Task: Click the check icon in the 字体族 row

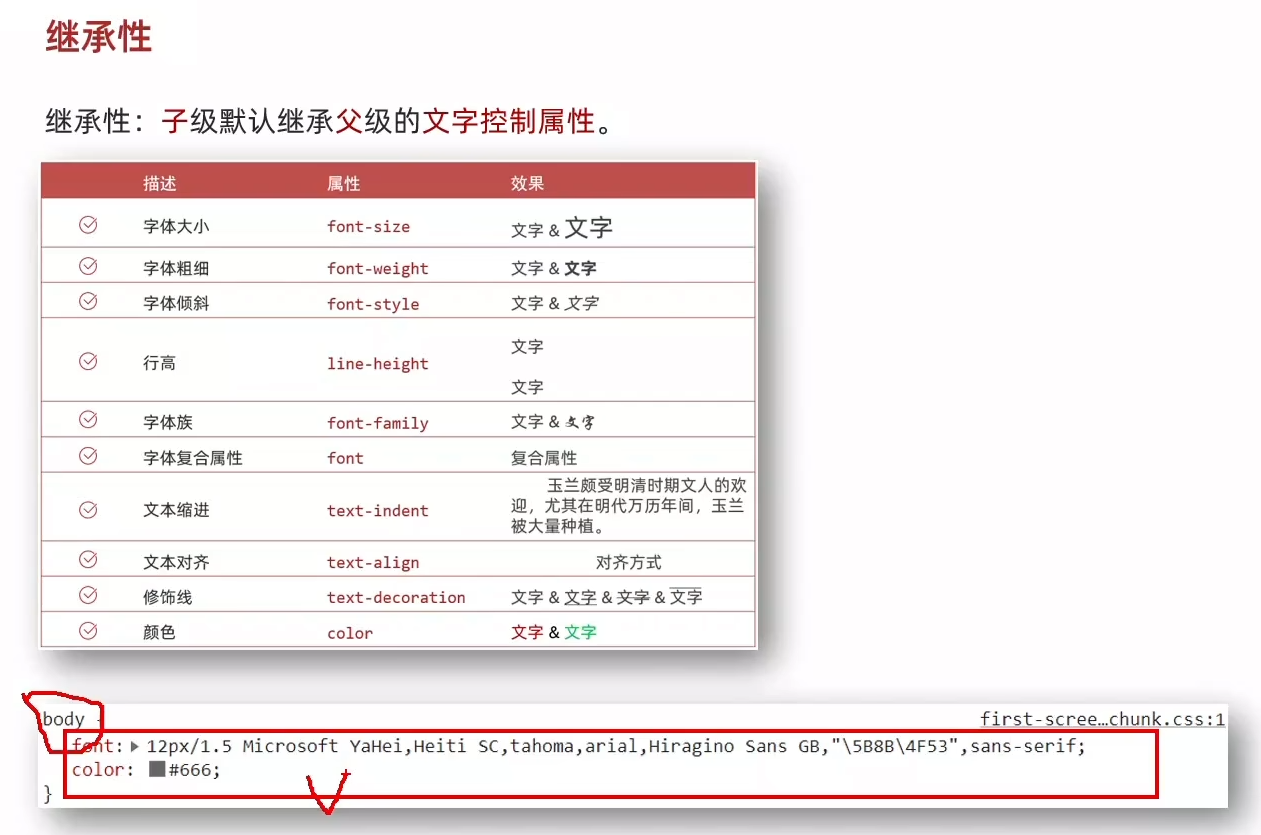Action: [88, 420]
